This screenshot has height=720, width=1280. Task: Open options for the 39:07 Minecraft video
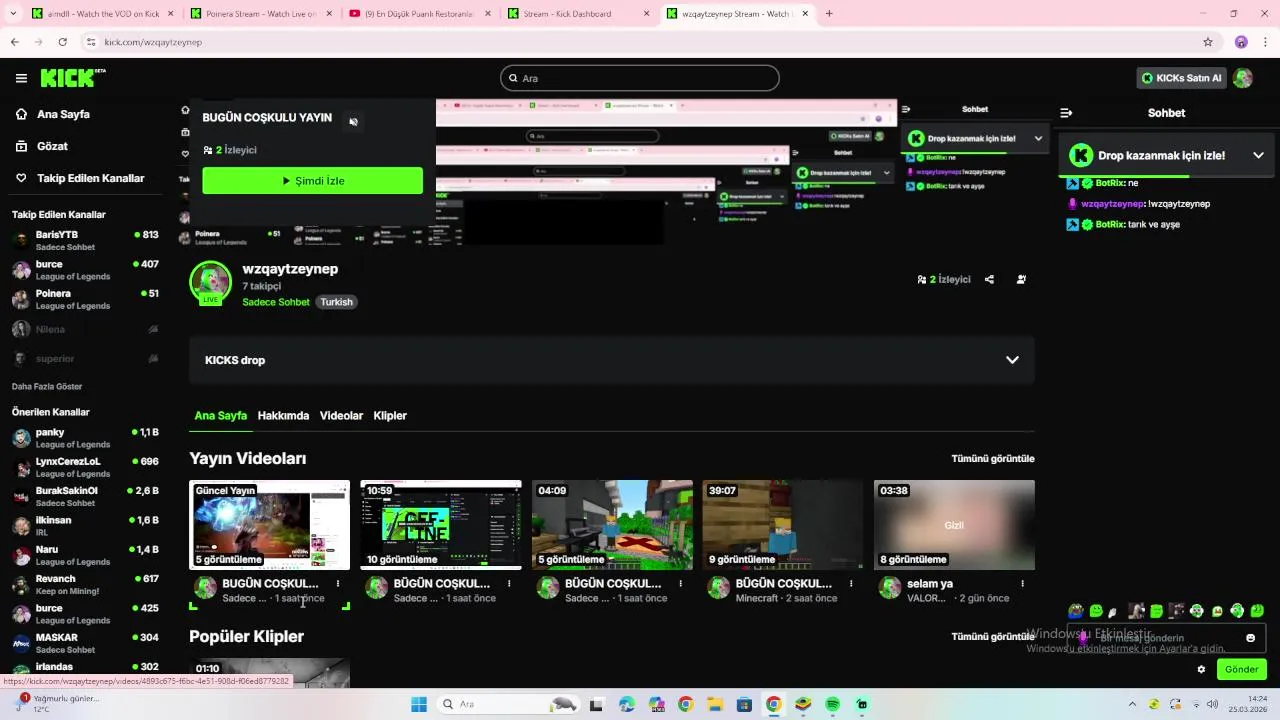(x=851, y=583)
